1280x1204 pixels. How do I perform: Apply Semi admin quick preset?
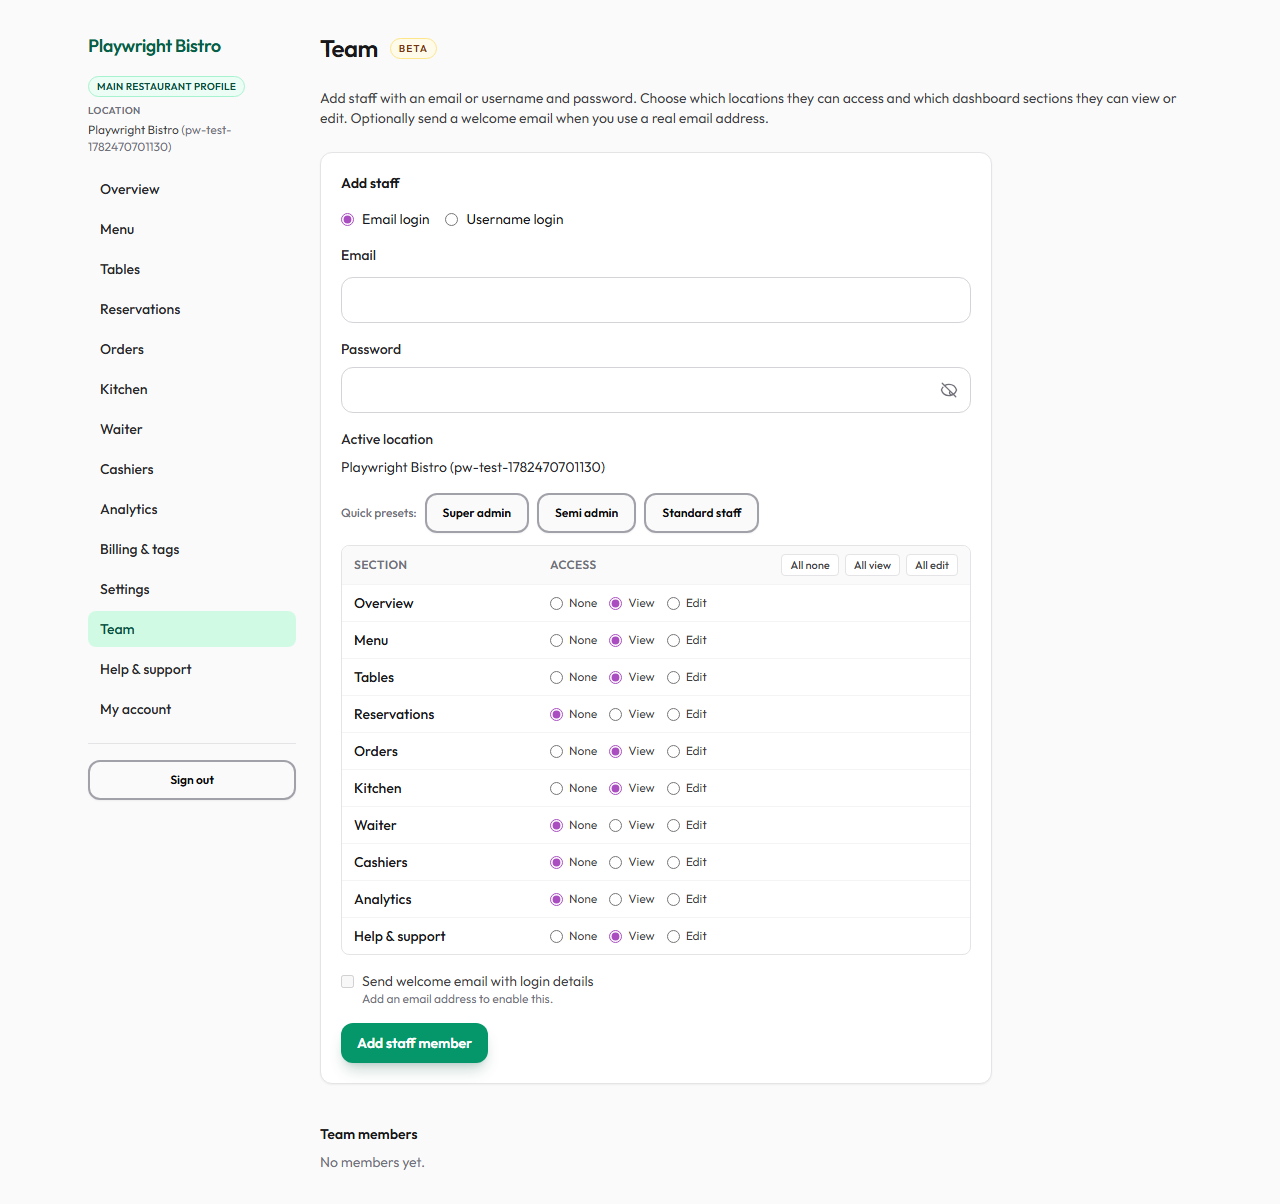click(586, 513)
